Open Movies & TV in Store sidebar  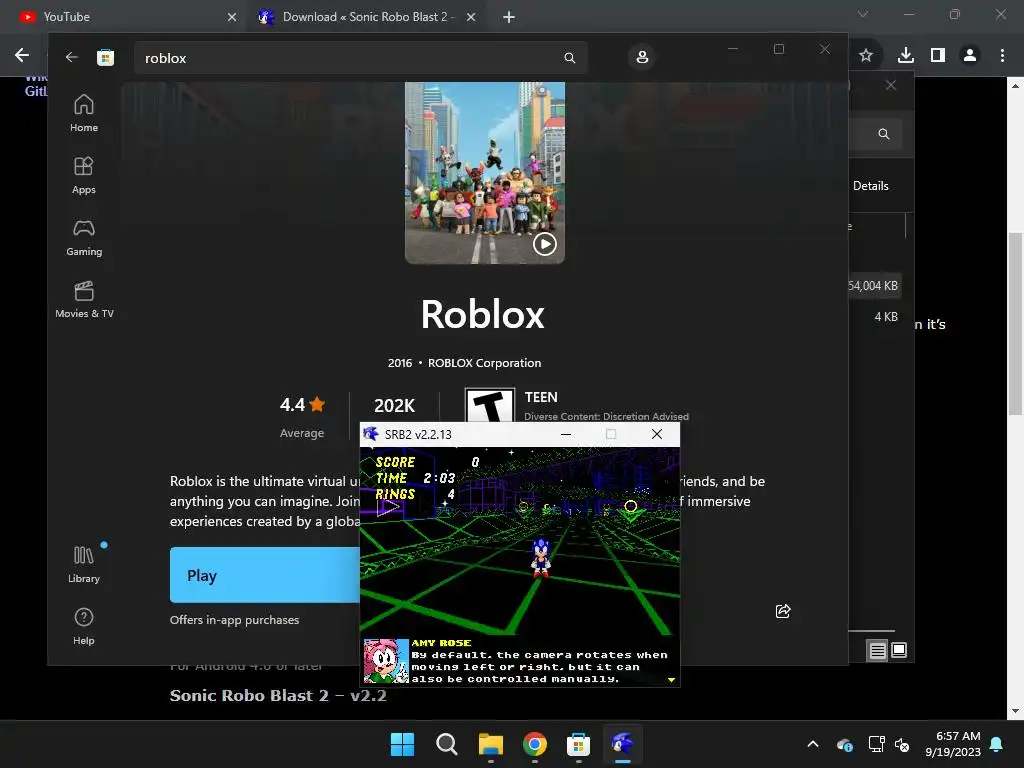pyautogui.click(x=84, y=299)
